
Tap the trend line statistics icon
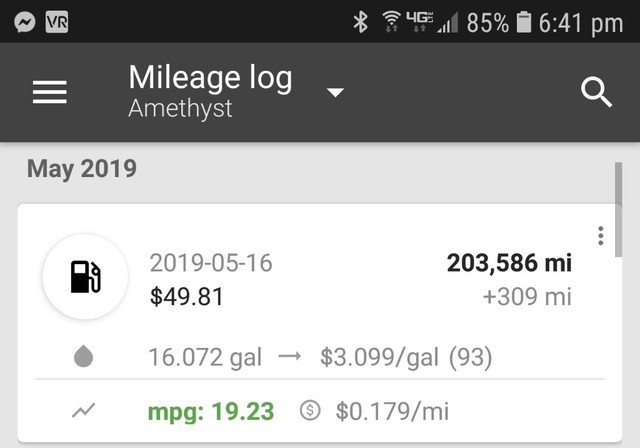click(x=83, y=410)
